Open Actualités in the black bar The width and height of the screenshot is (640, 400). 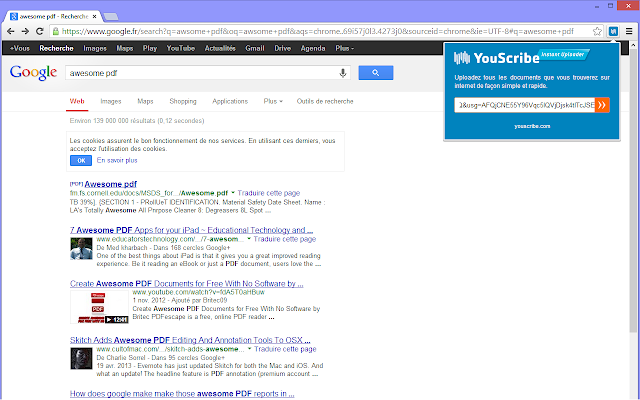tap(220, 48)
